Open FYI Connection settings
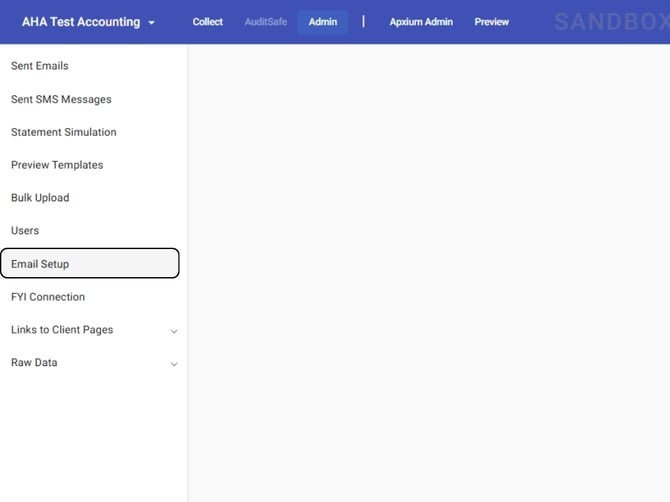 click(x=48, y=297)
